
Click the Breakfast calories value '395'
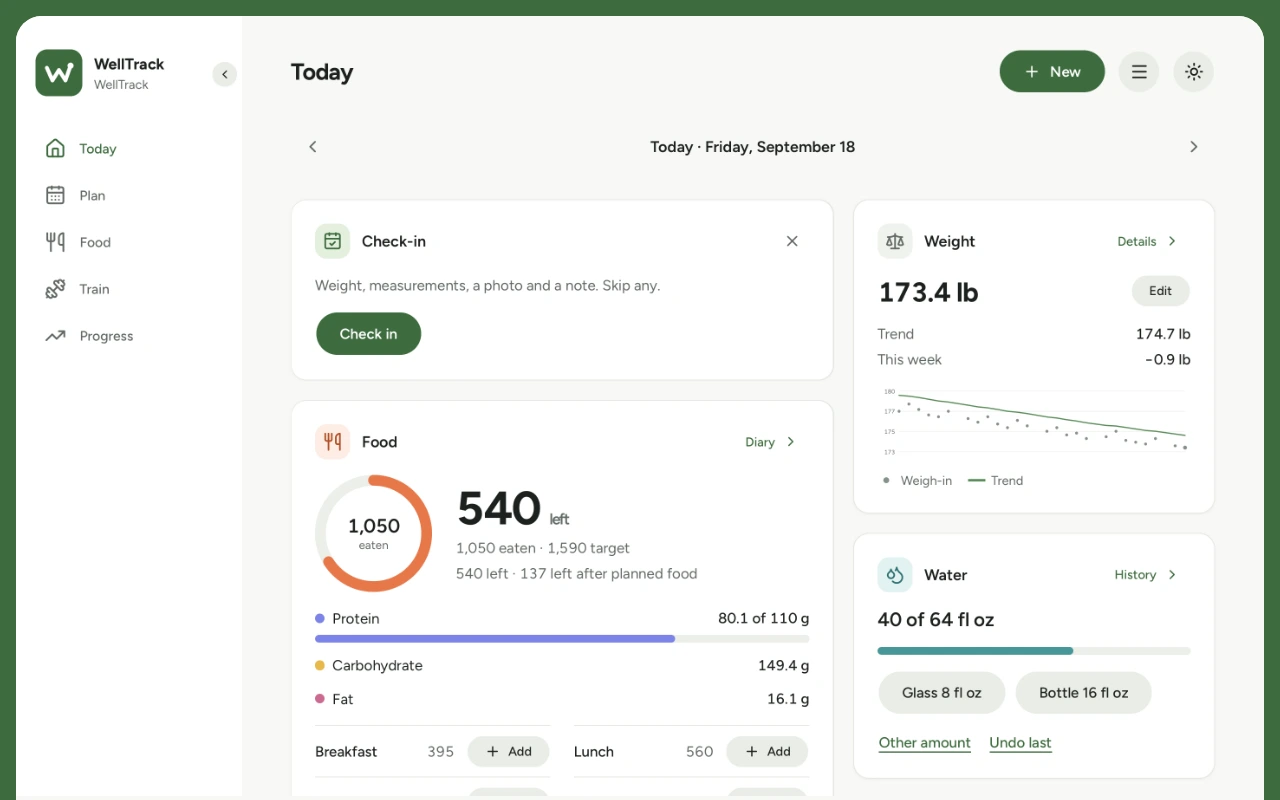tap(440, 752)
